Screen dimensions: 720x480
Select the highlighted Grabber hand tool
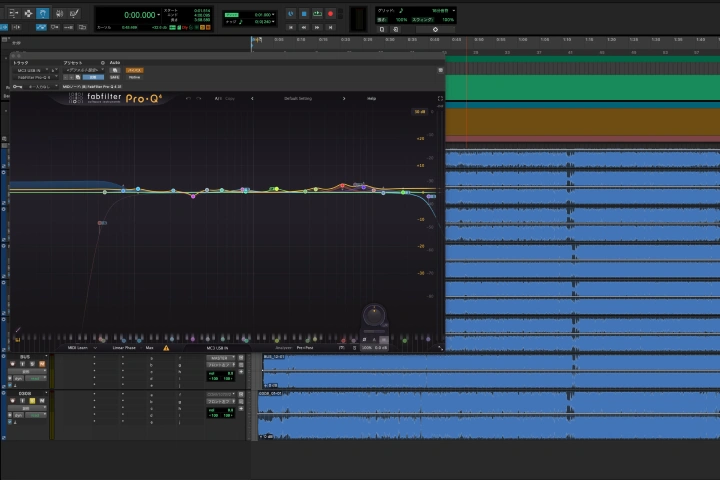43,13
